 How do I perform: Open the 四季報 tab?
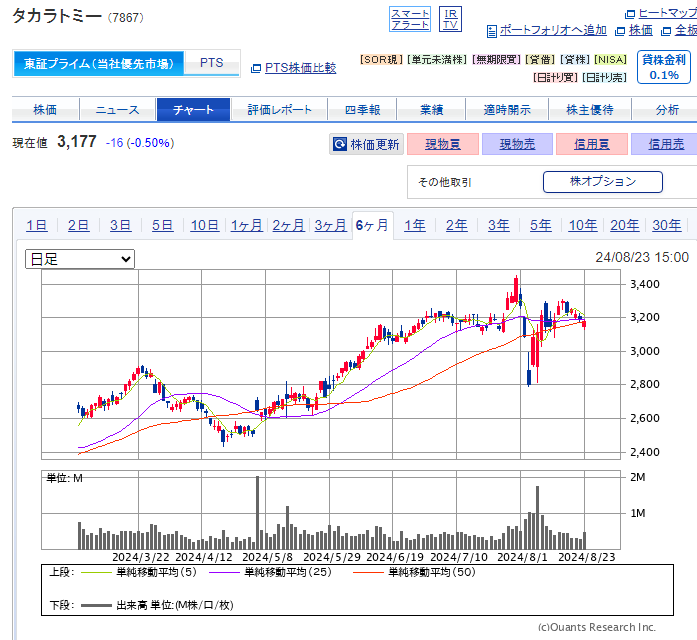click(362, 109)
